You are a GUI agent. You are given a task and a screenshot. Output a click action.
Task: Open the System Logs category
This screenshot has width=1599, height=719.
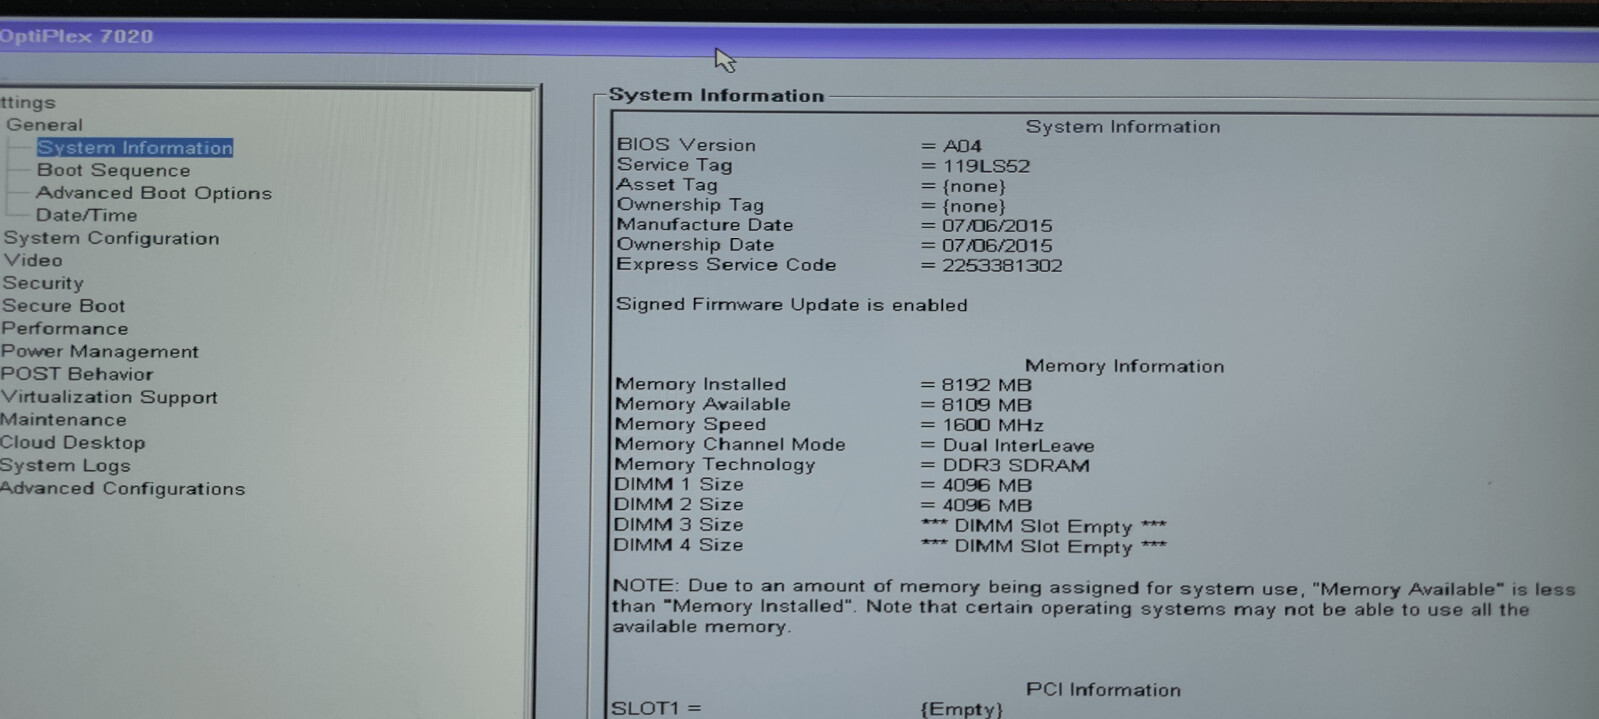click(65, 465)
